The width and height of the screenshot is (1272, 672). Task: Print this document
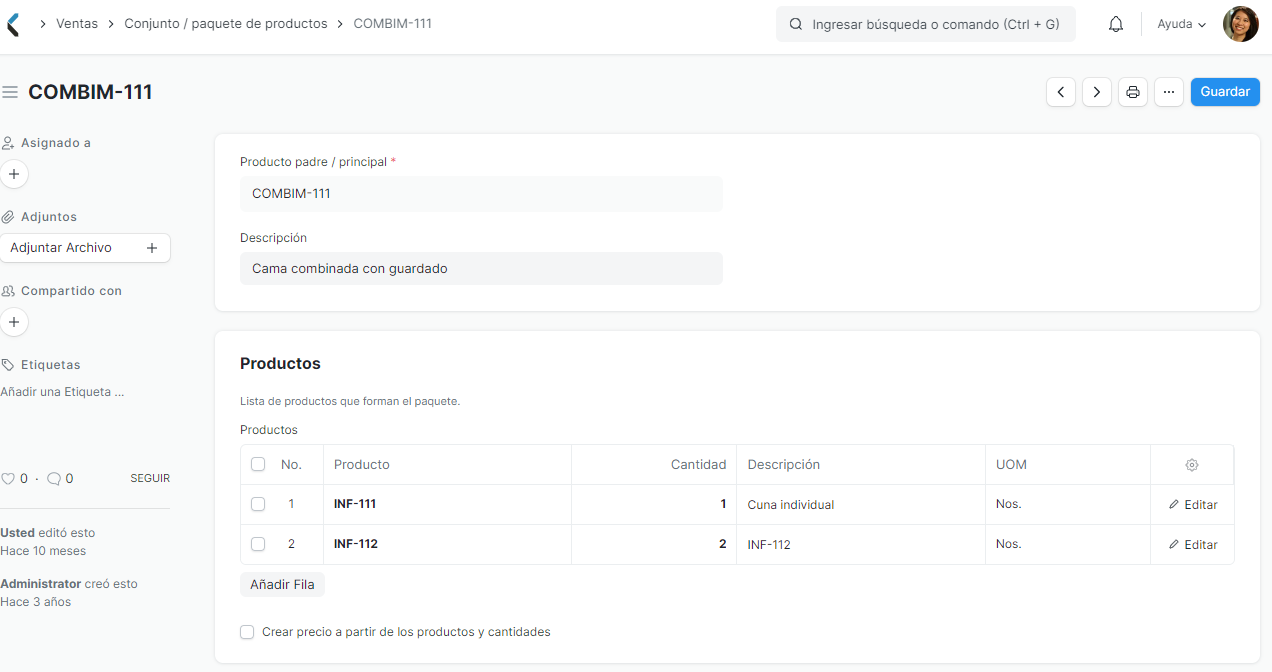[1133, 92]
